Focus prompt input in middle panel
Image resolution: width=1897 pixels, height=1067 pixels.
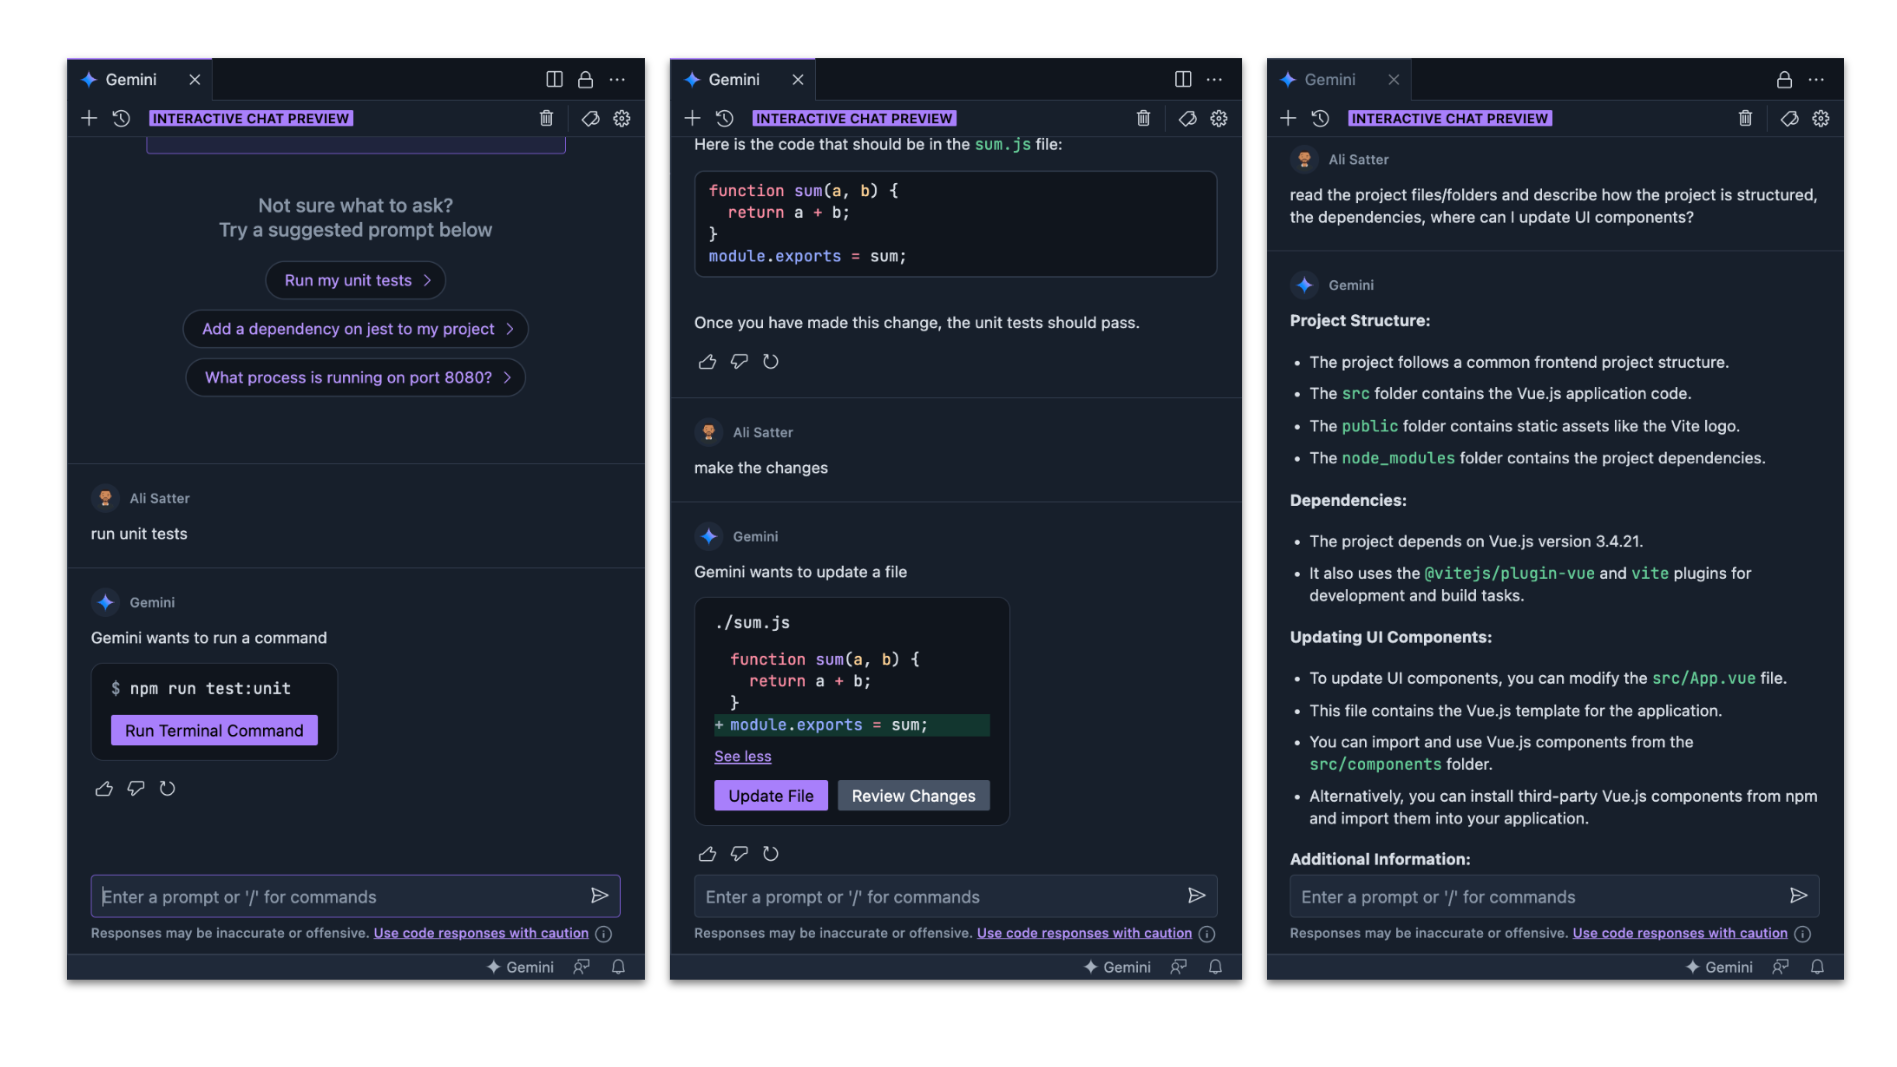(x=956, y=896)
